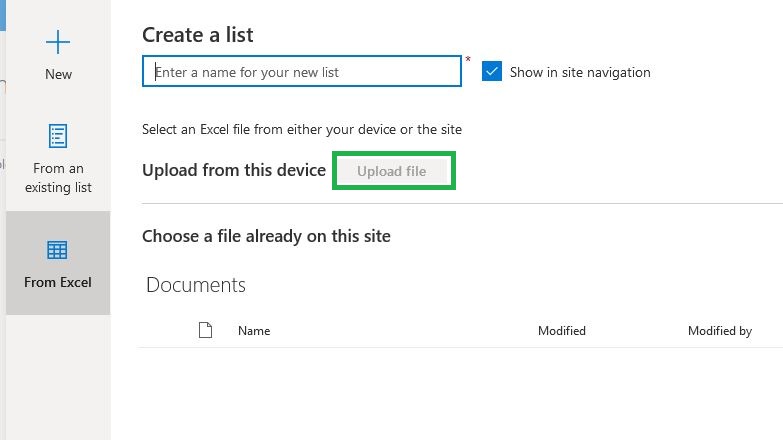Sort documents by Modified by column
Screen dimensions: 783x440
point(720,331)
